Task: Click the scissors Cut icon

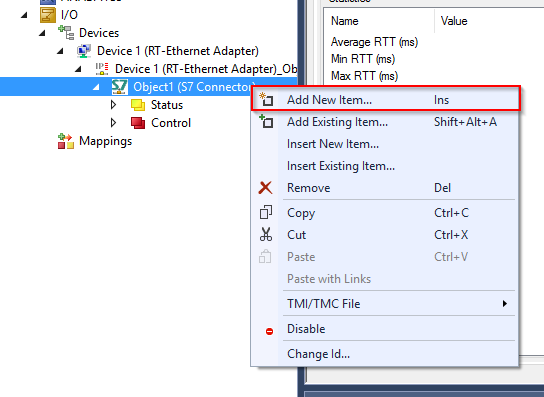Action: 266,235
